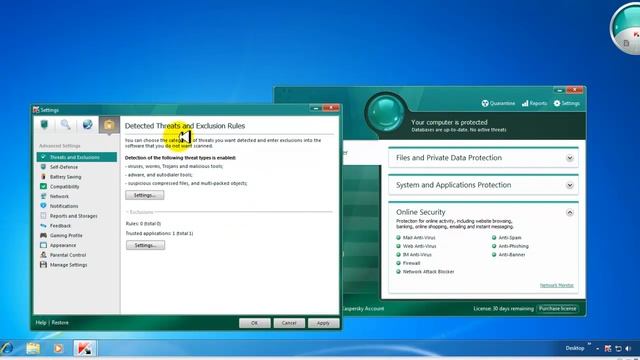The width and height of the screenshot is (640, 360).
Task: Click the Reports and Storages icon
Action: (43, 216)
